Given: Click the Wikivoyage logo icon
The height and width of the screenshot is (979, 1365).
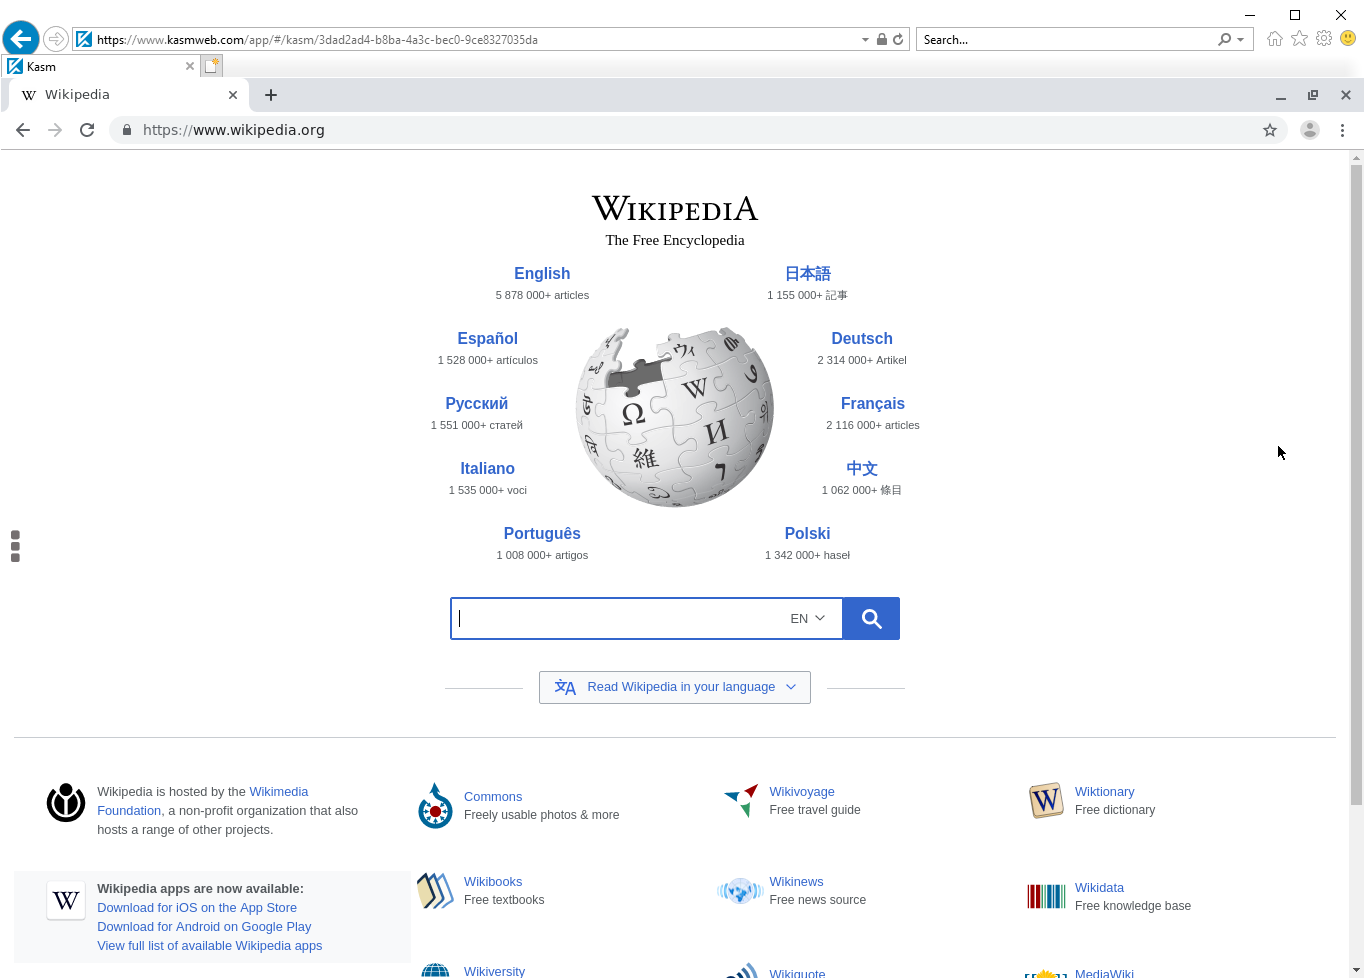Looking at the screenshot, I should click(741, 800).
